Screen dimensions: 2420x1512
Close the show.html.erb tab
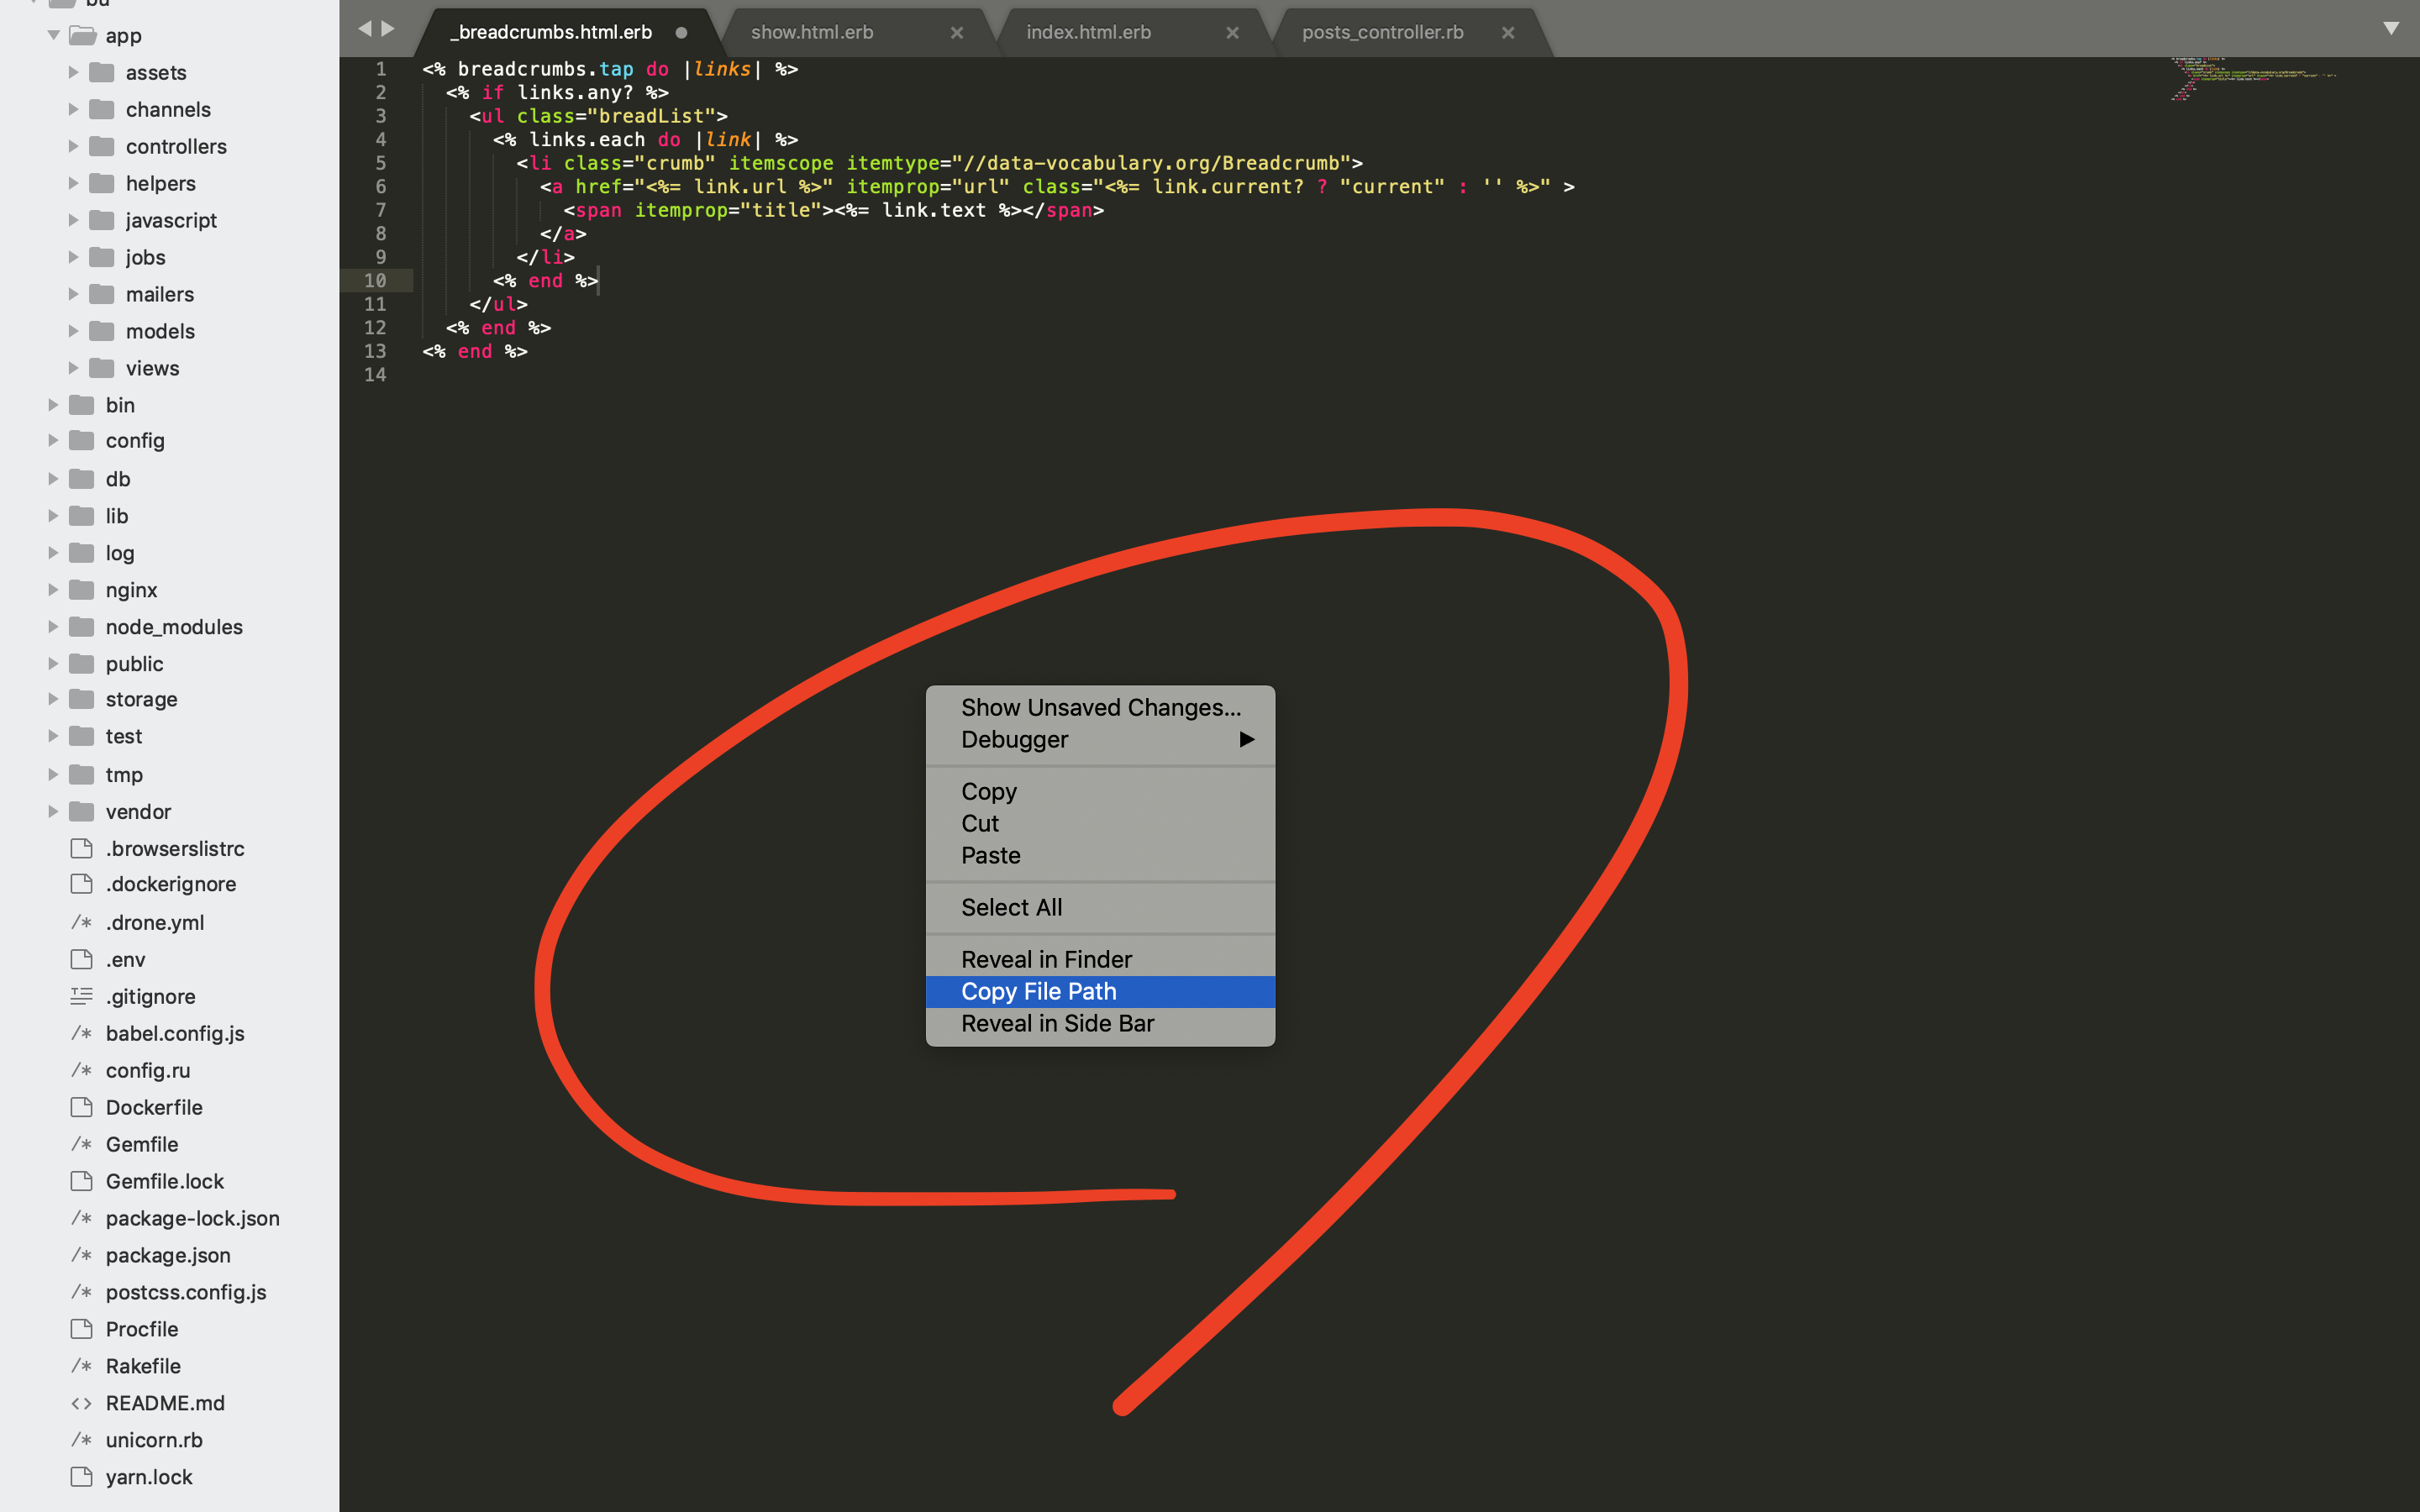[956, 32]
